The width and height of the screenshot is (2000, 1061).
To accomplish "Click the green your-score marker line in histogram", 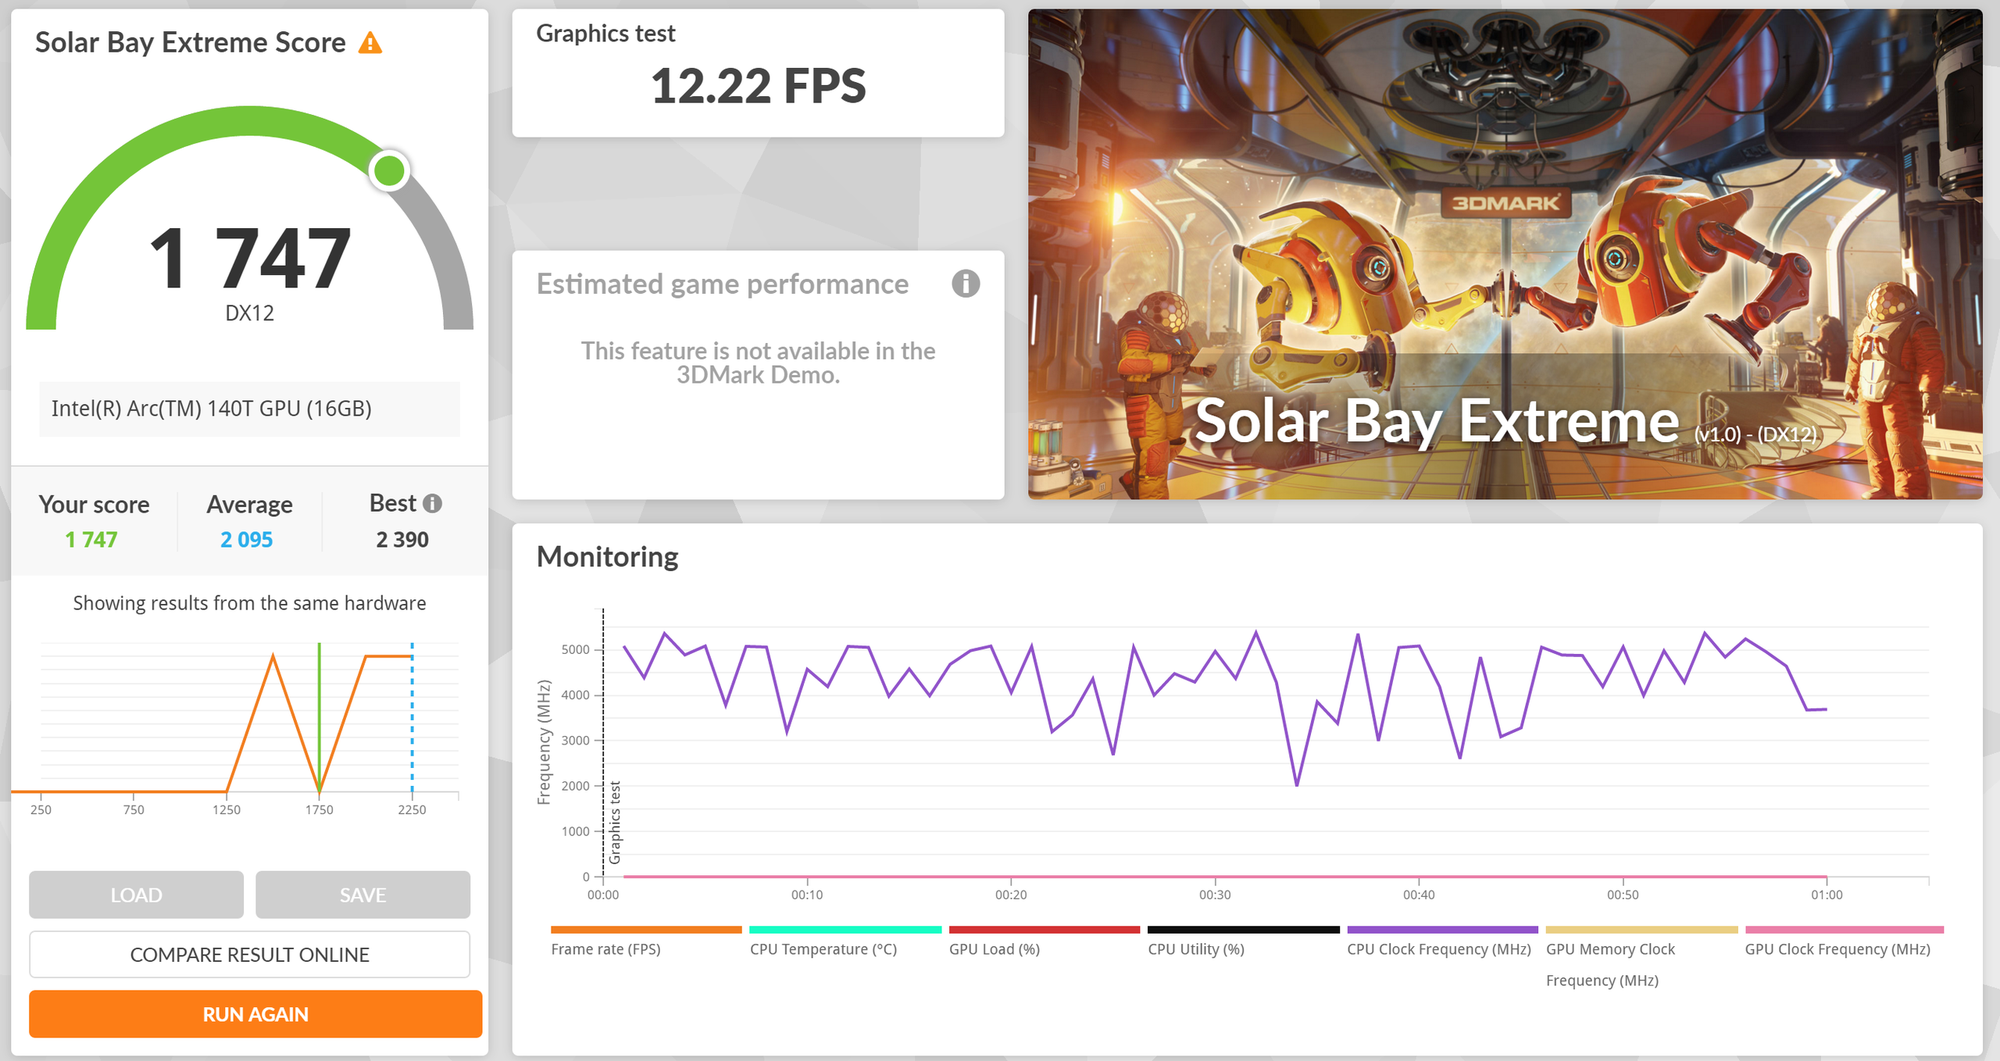I will coord(319,718).
